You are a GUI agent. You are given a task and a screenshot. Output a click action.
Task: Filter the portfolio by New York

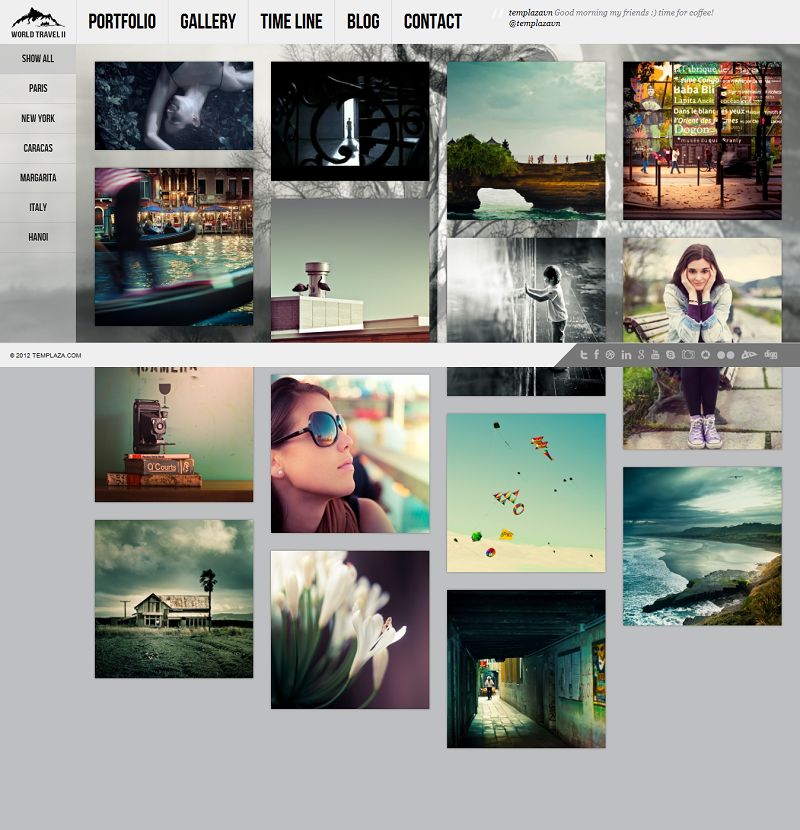click(x=38, y=119)
